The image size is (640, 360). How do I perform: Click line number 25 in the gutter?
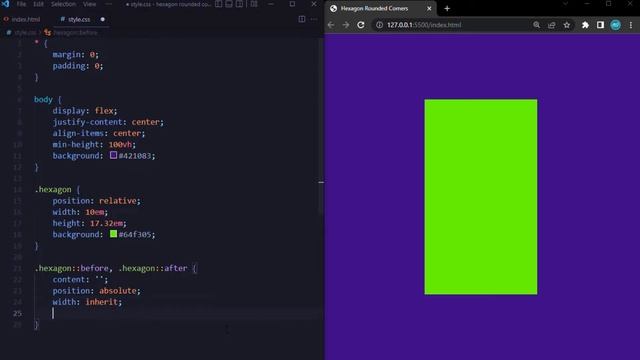[17, 313]
